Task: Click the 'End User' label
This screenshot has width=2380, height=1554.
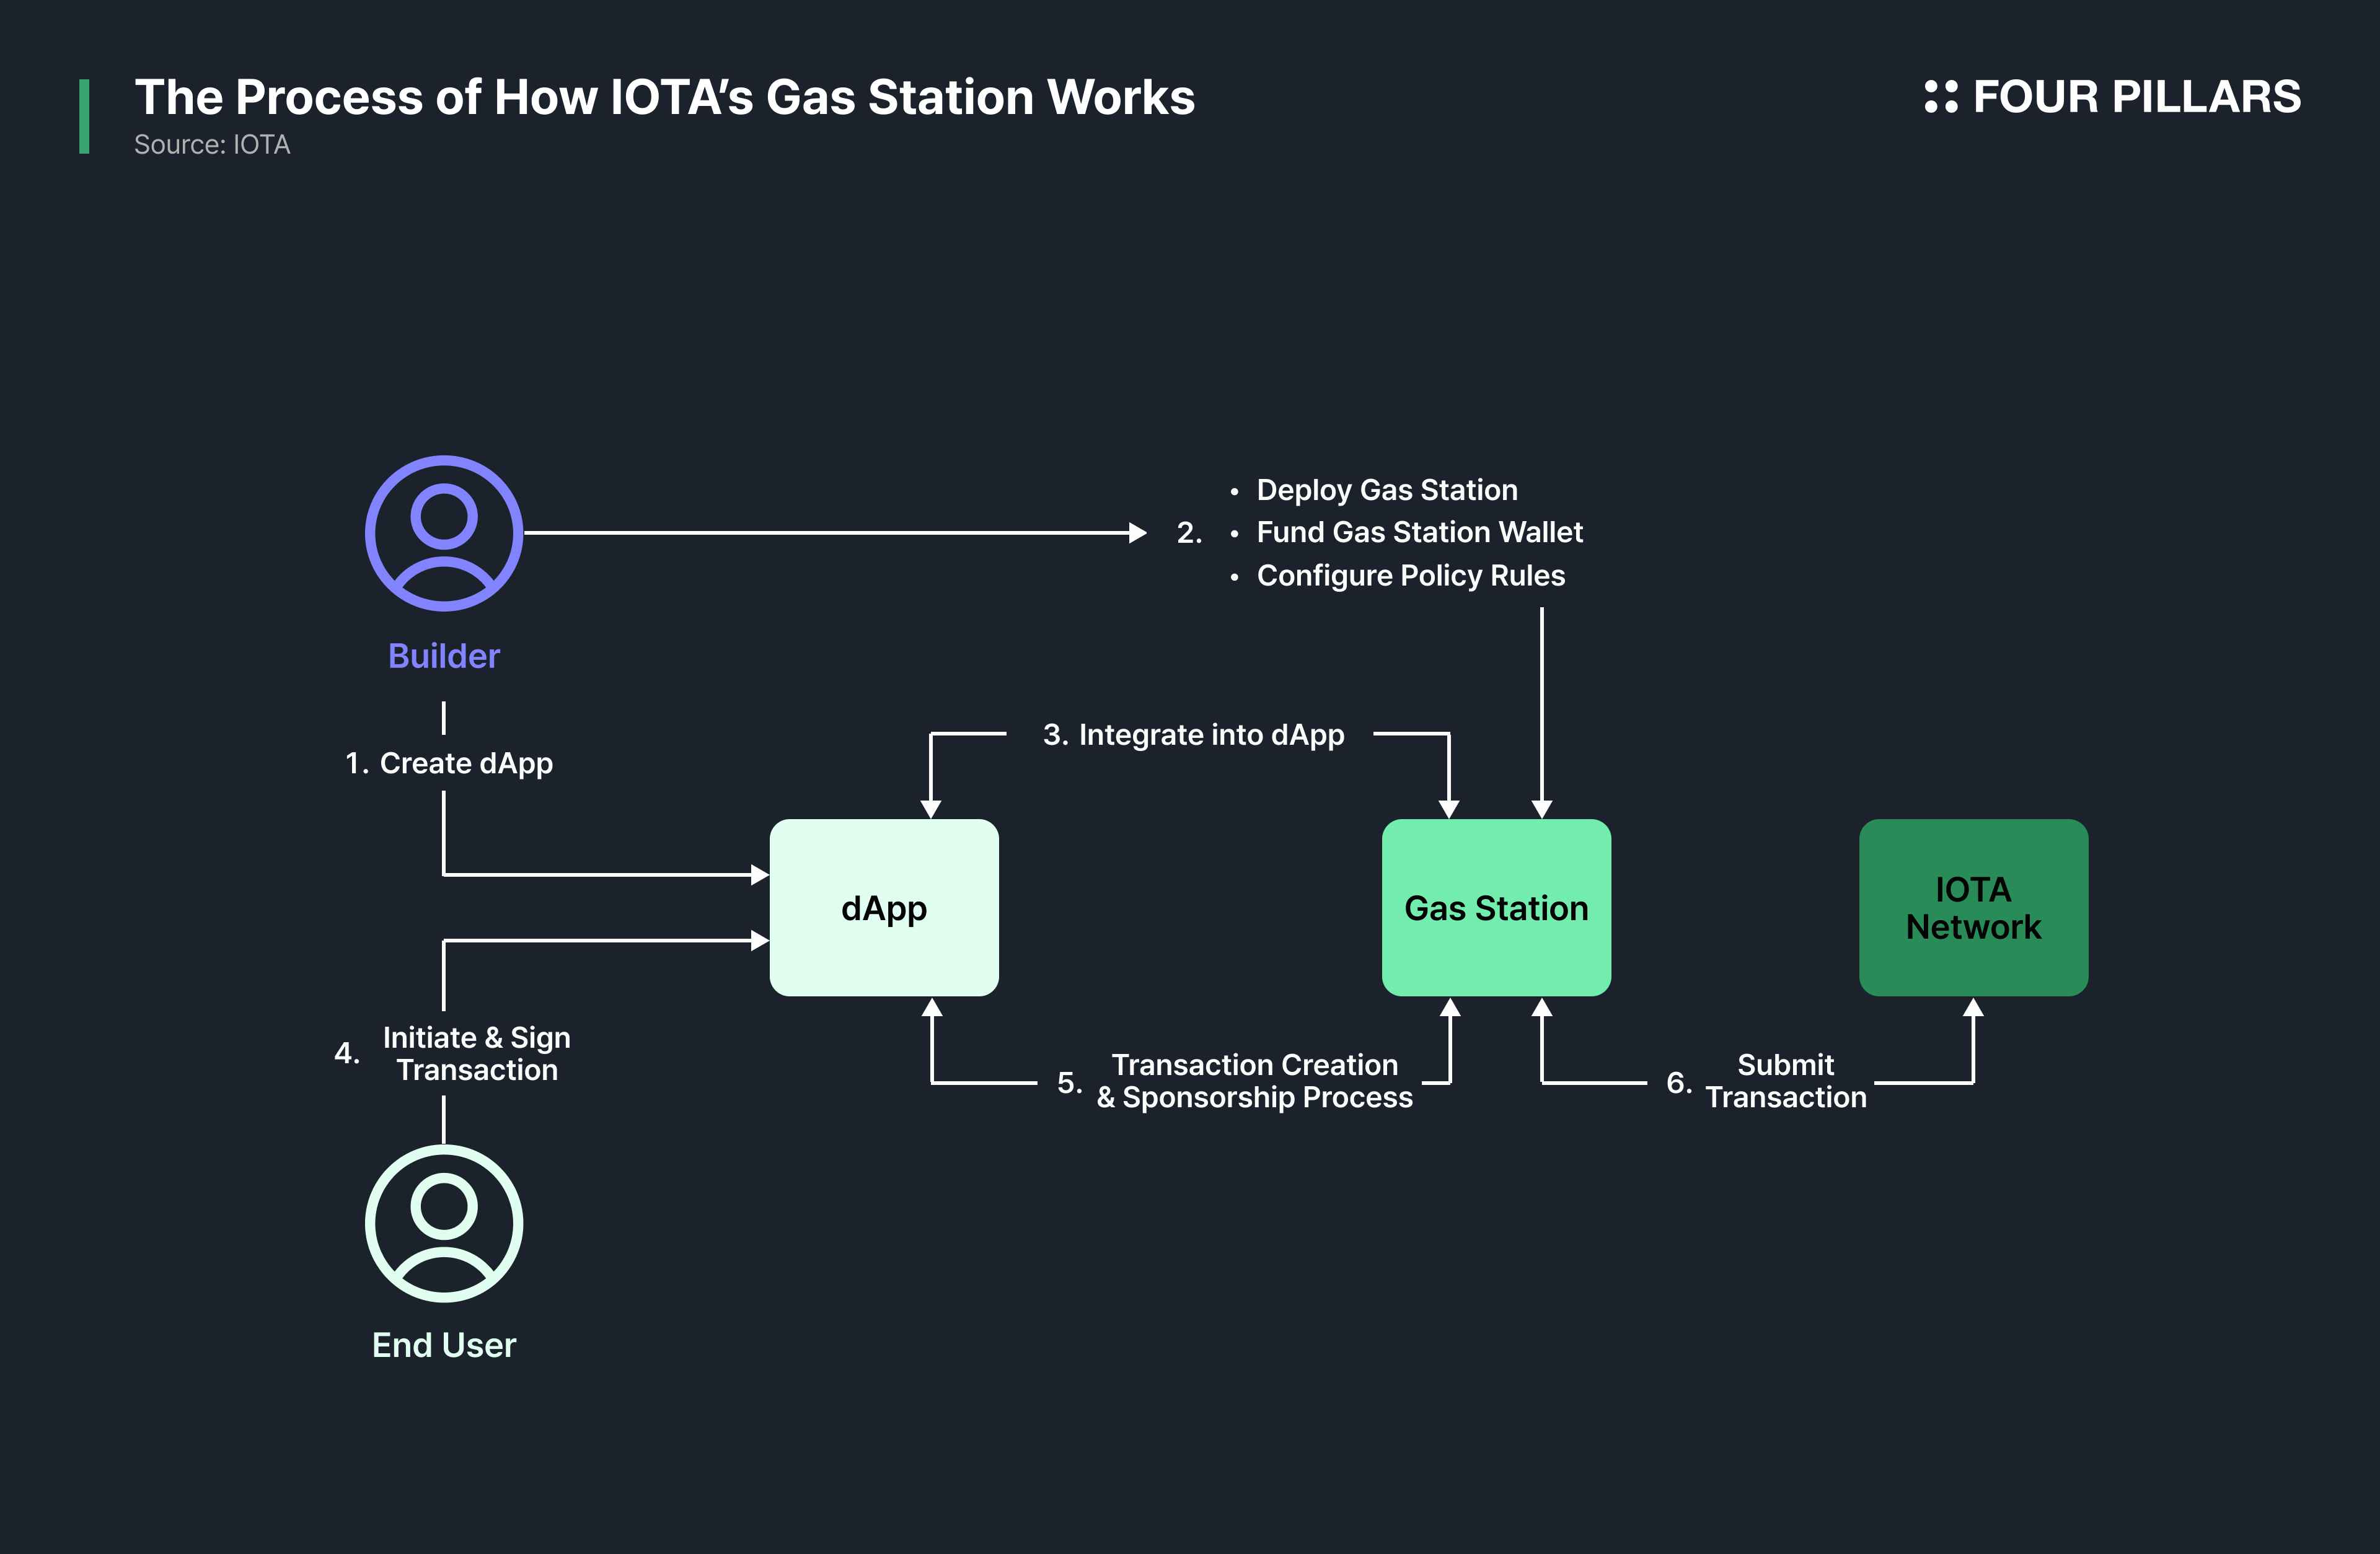Action: [444, 1345]
